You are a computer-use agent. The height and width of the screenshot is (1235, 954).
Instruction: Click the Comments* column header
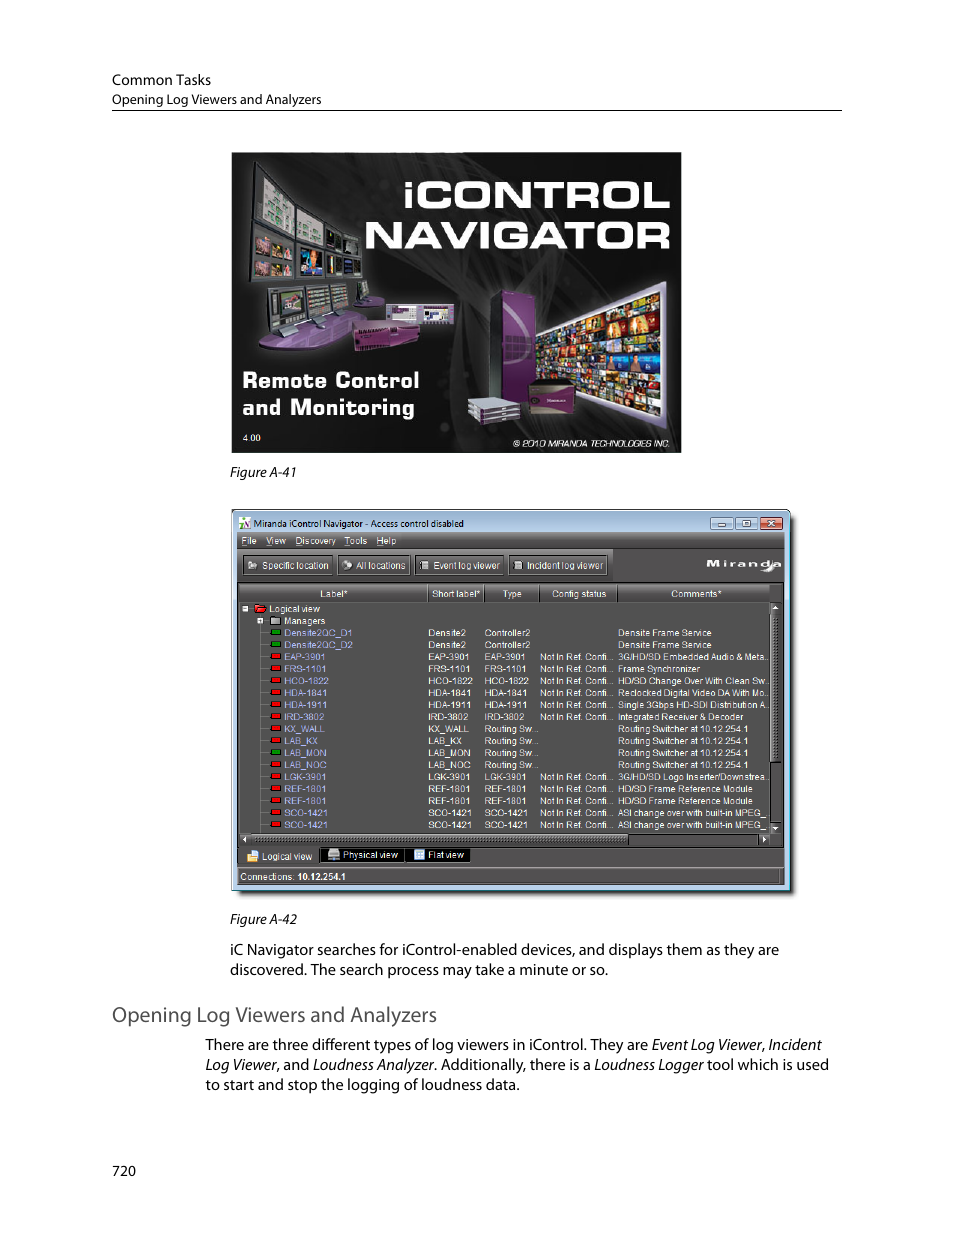[x=695, y=594]
